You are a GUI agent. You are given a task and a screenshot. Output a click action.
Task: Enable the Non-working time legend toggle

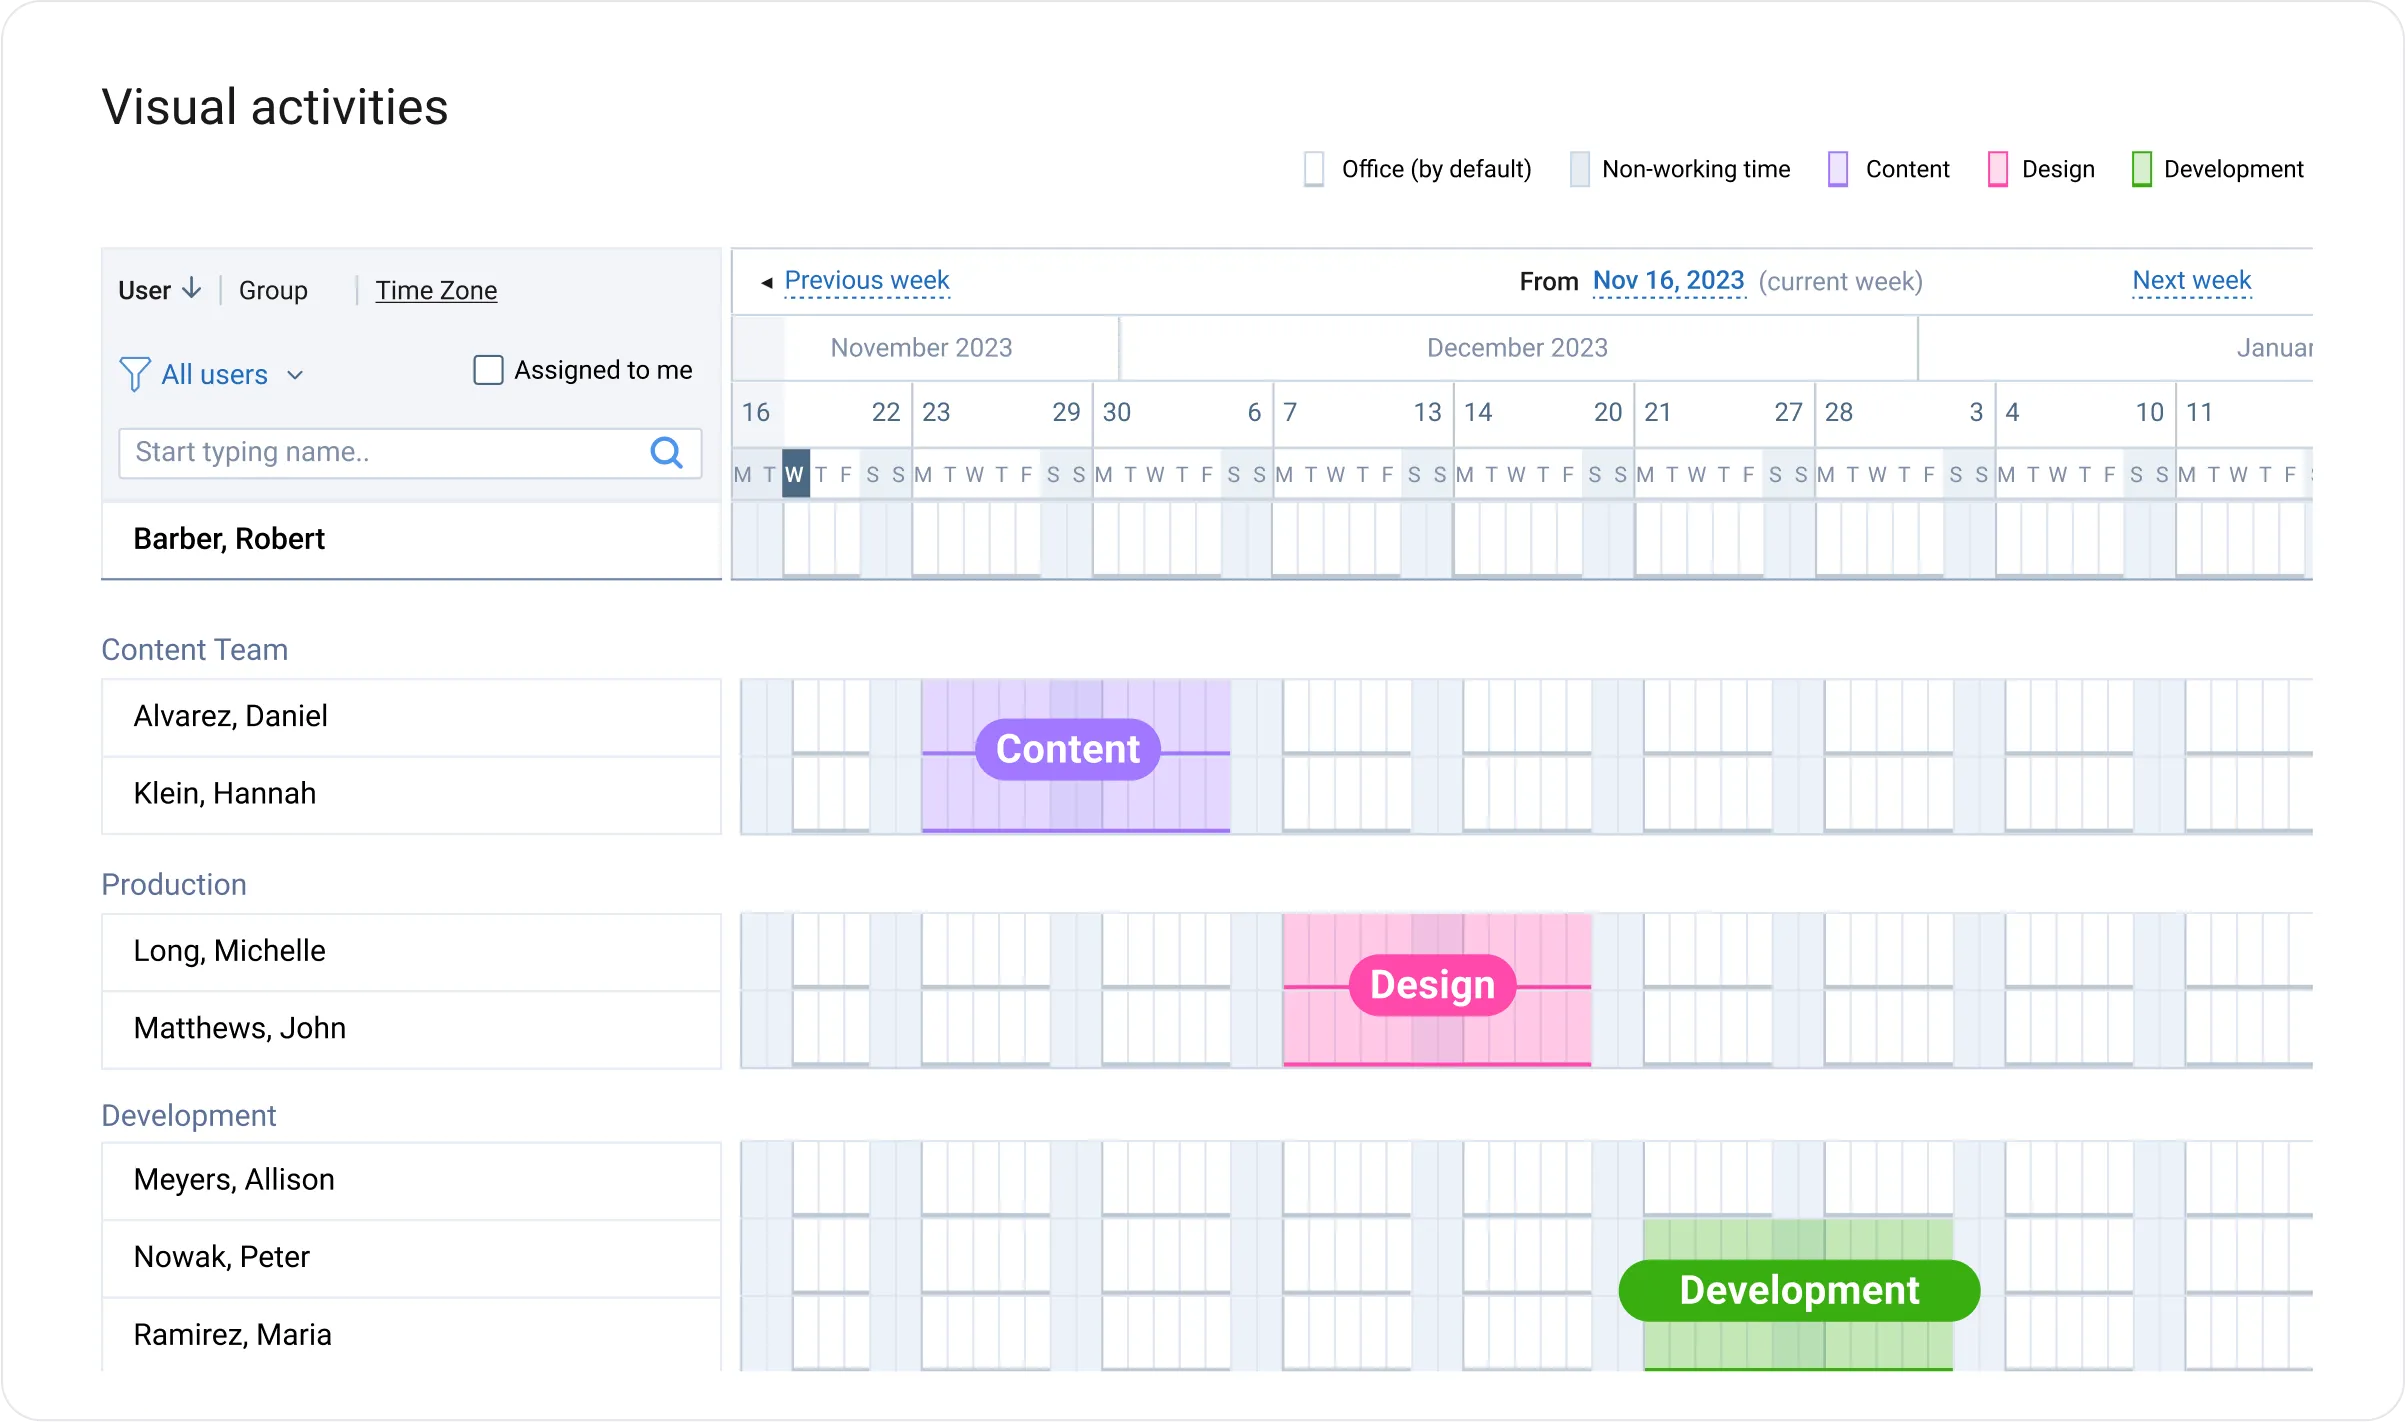(1582, 168)
